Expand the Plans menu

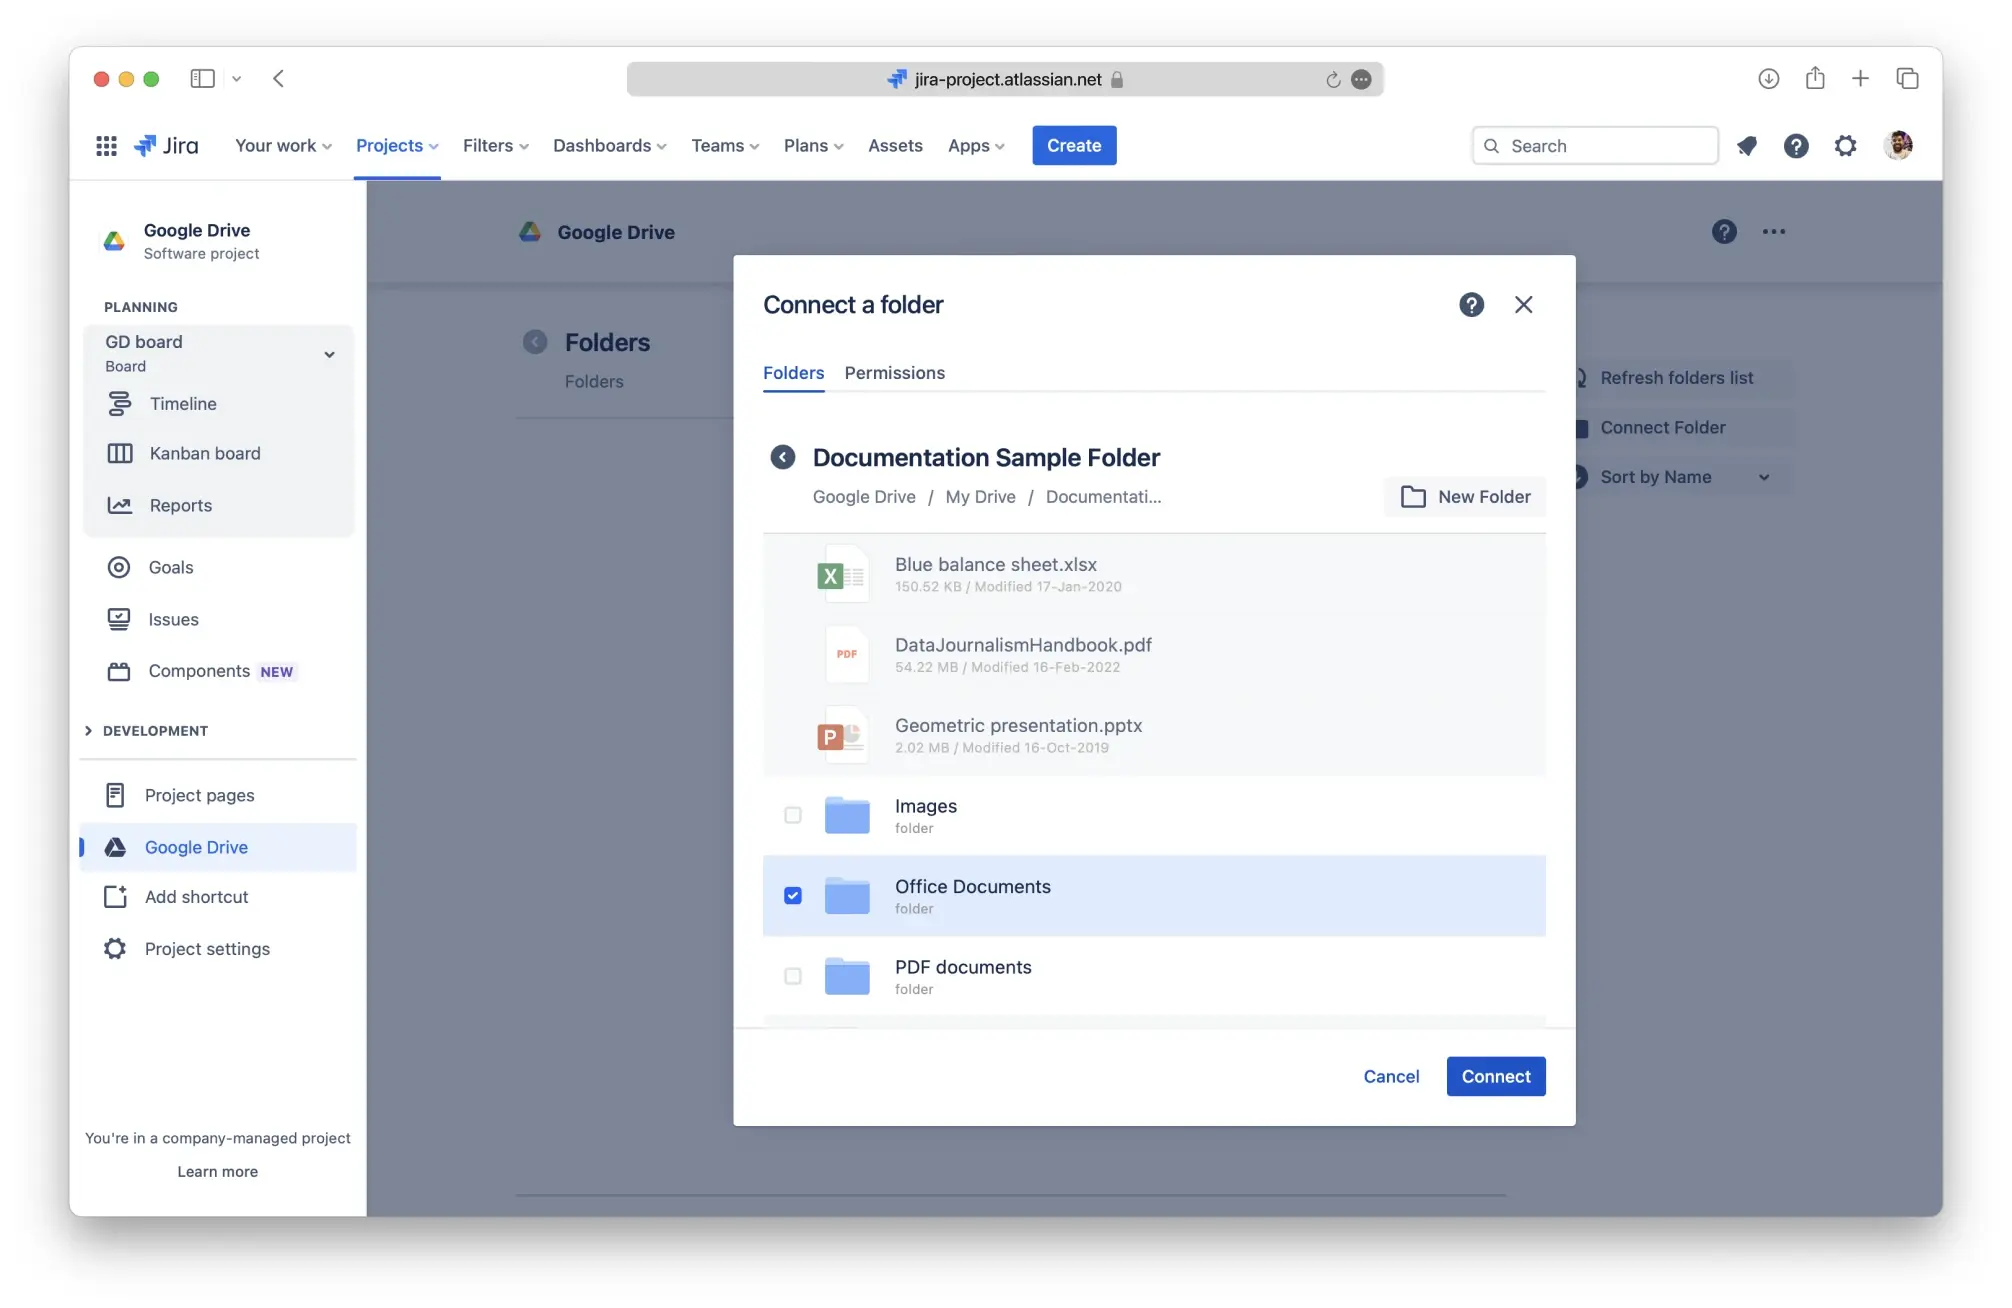click(x=813, y=146)
